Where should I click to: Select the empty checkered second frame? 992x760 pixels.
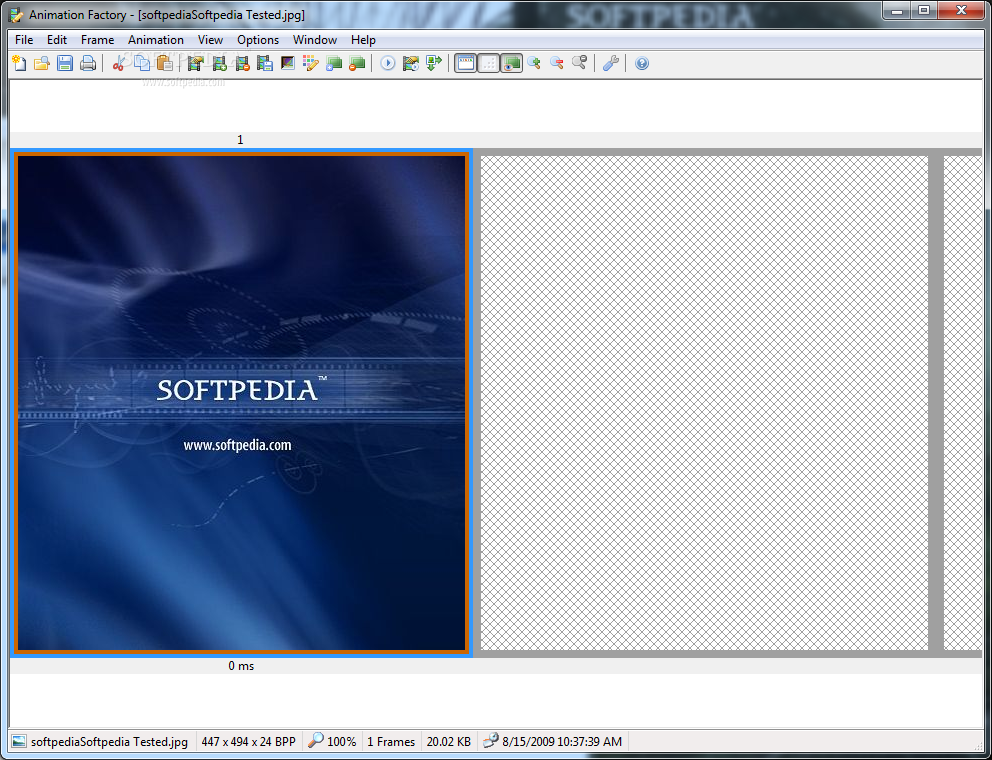pos(704,403)
